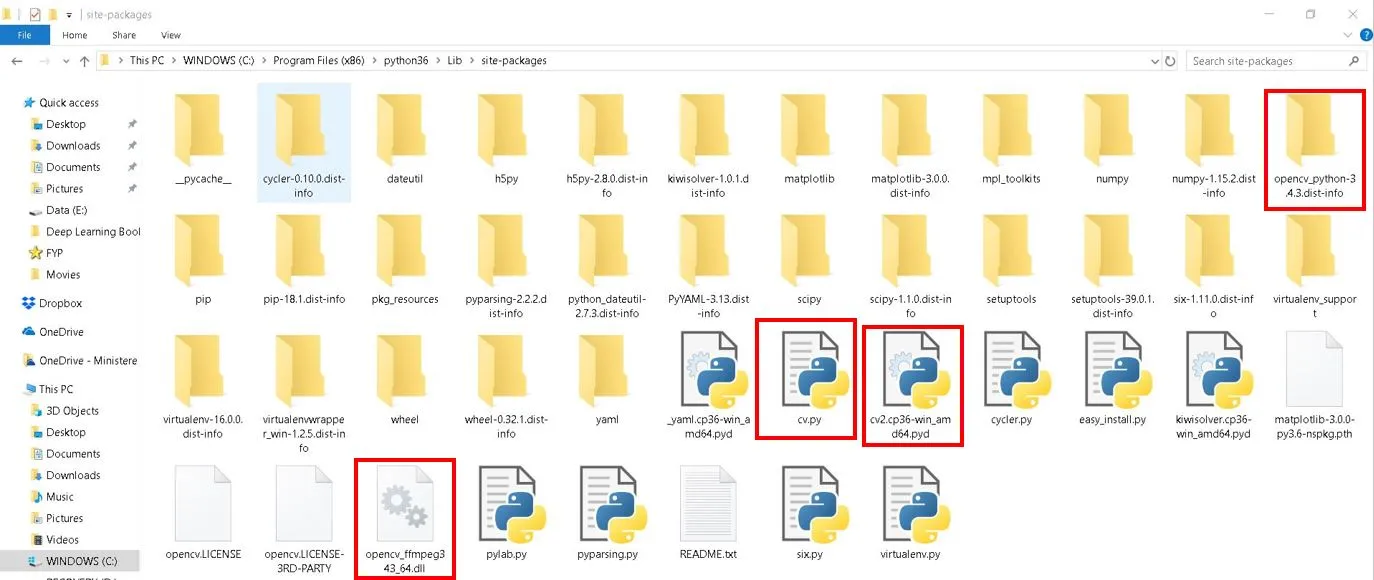Toggle the quick access toolbar properties checkbox
Viewport: 1374px width, 580px height.
(x=35, y=14)
